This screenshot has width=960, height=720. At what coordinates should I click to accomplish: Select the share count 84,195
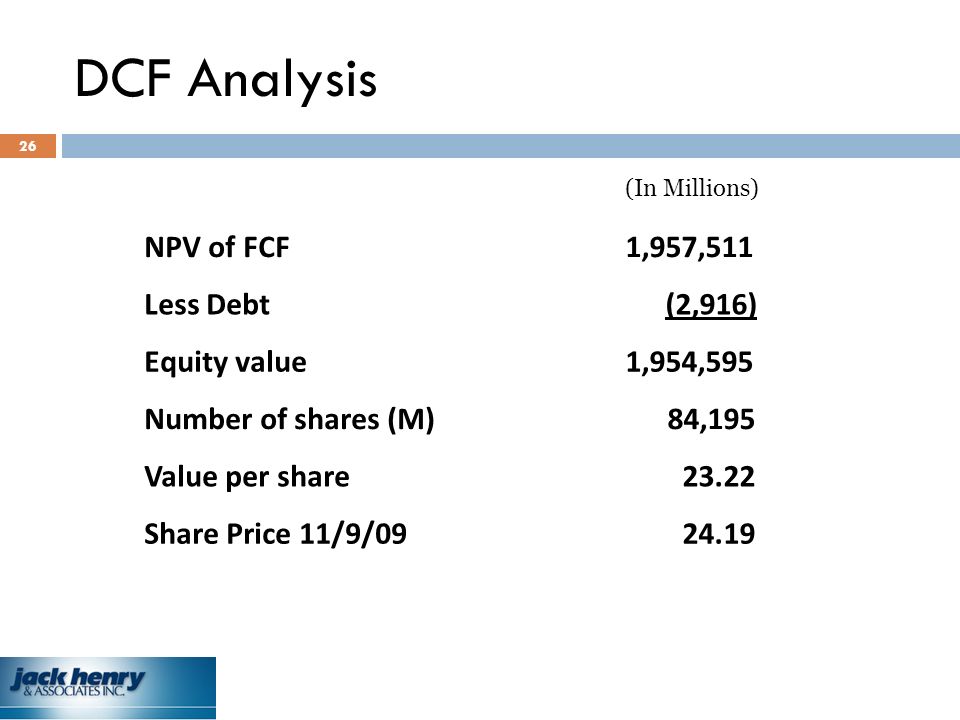tap(711, 420)
